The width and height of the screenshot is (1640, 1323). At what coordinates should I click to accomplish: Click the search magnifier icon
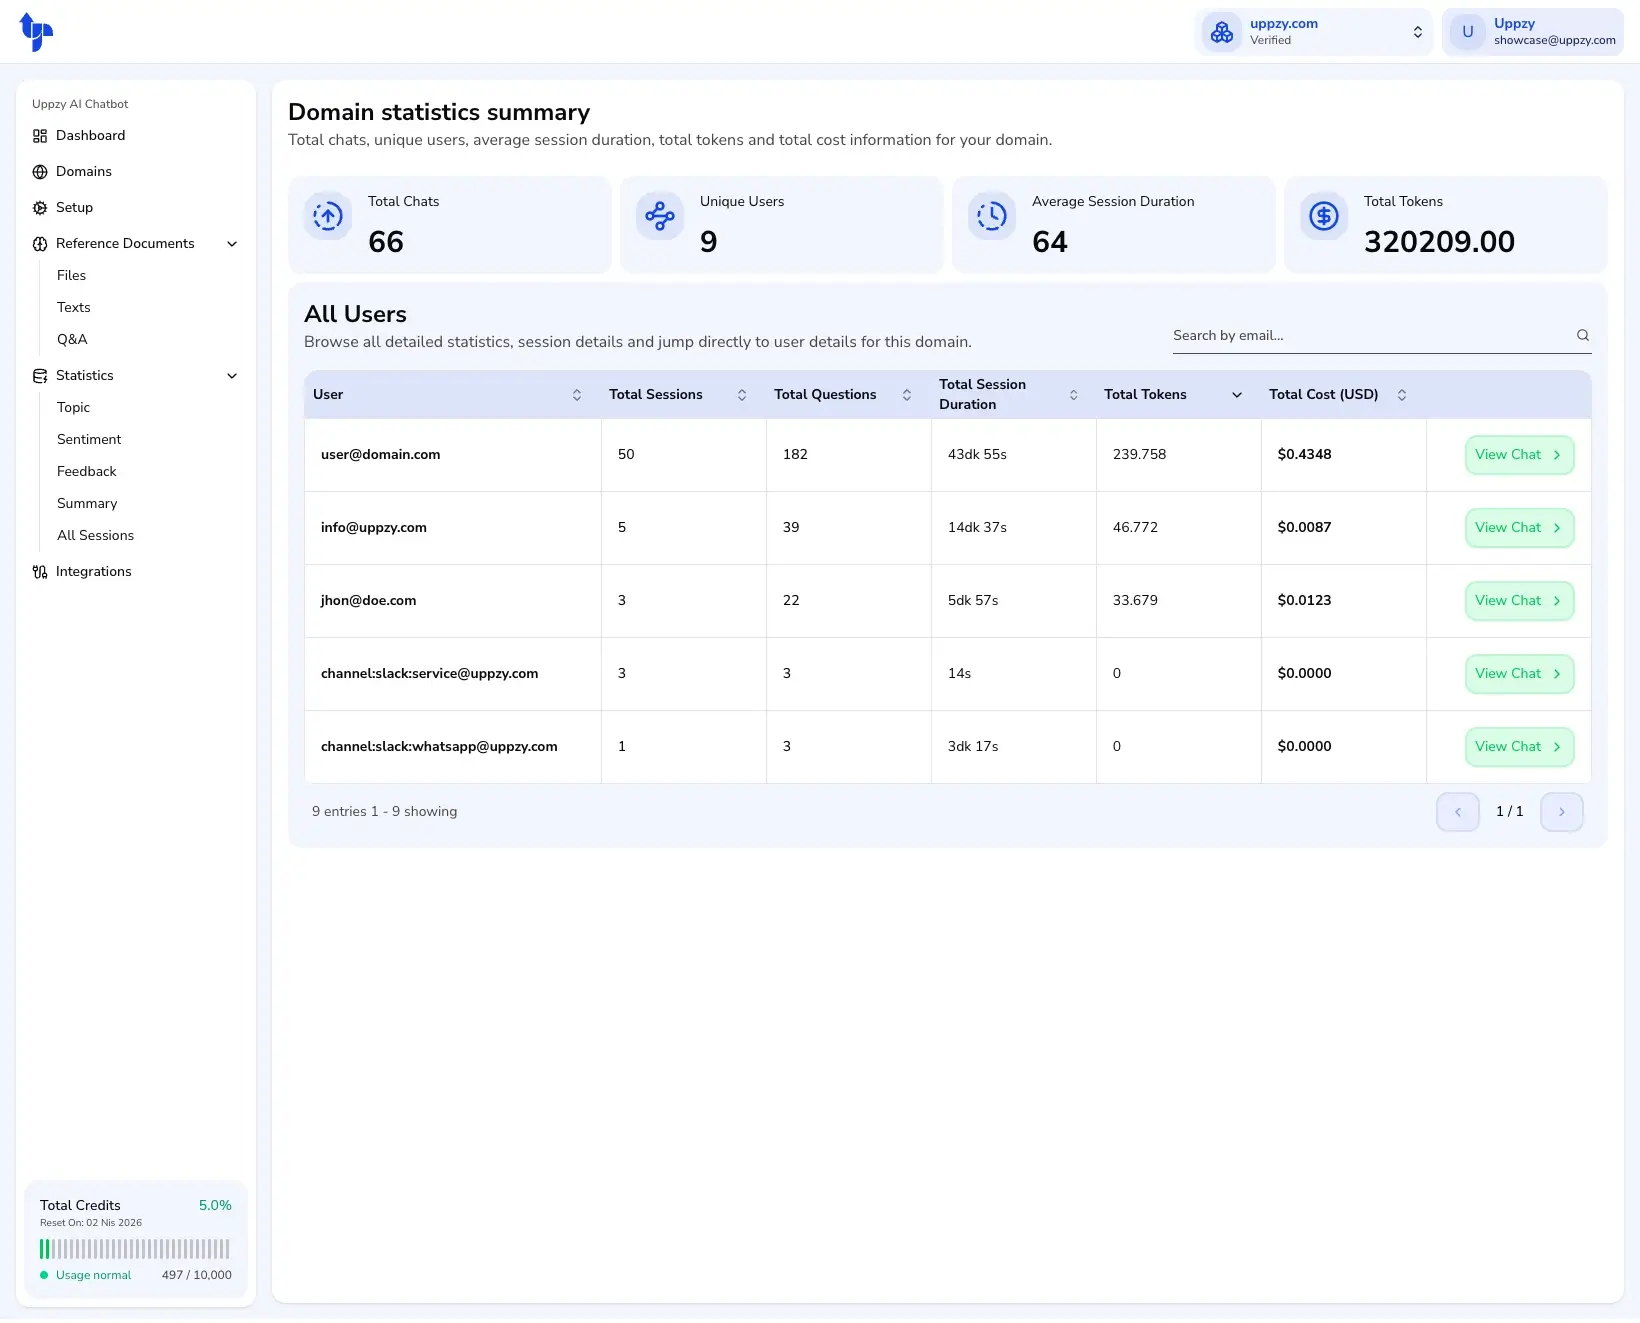(1582, 336)
